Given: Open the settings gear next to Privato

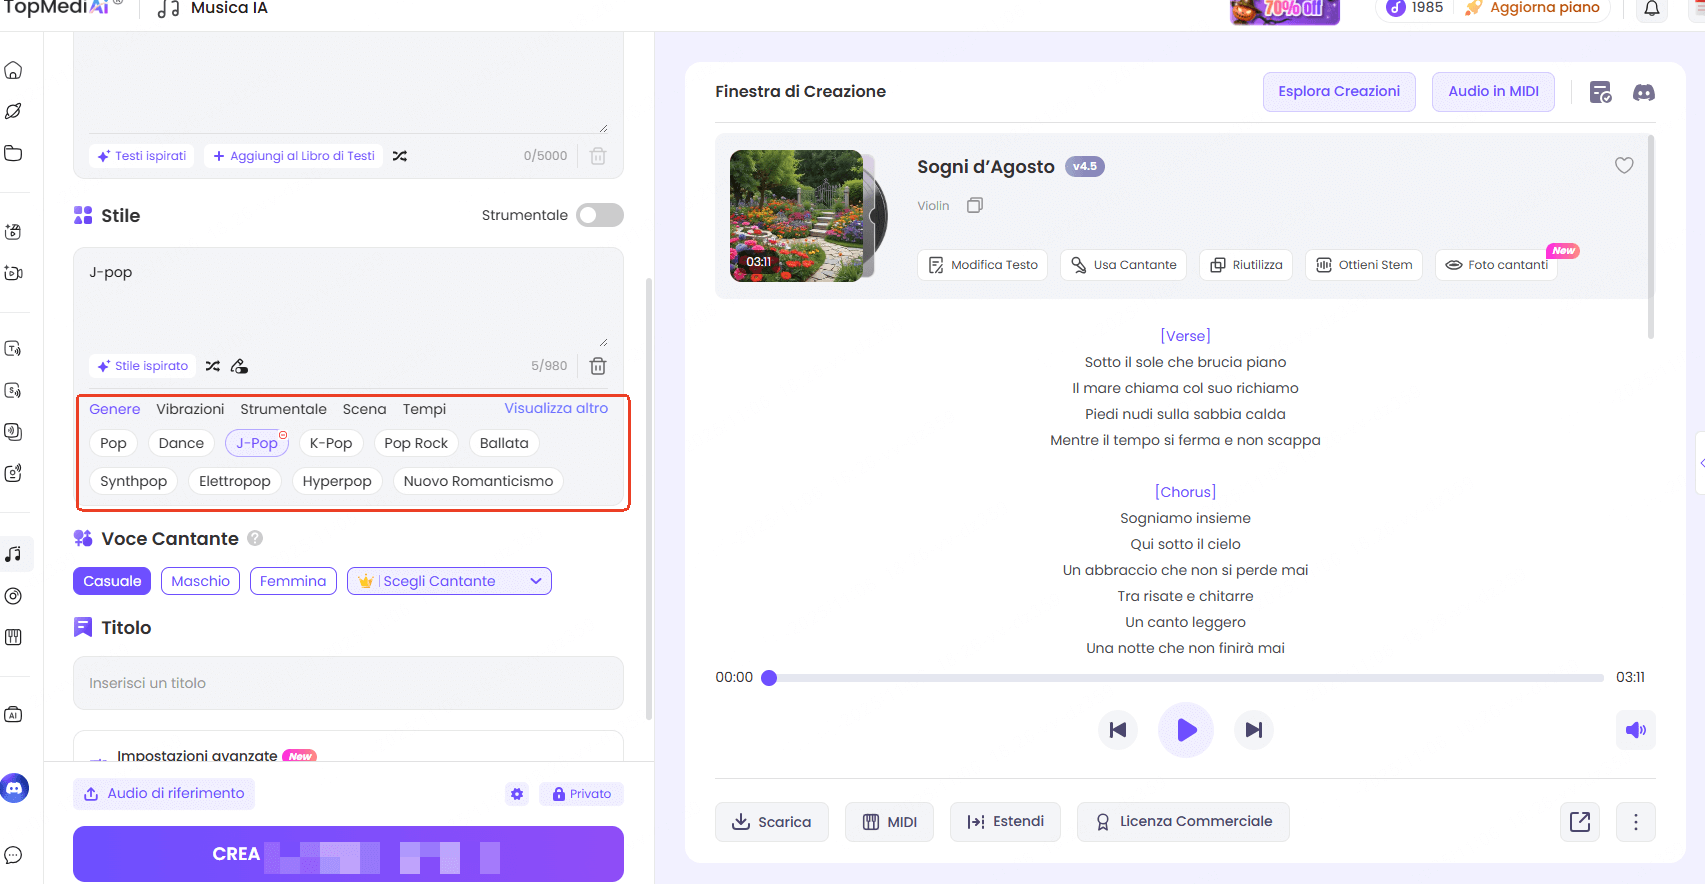Looking at the screenshot, I should coord(517,794).
